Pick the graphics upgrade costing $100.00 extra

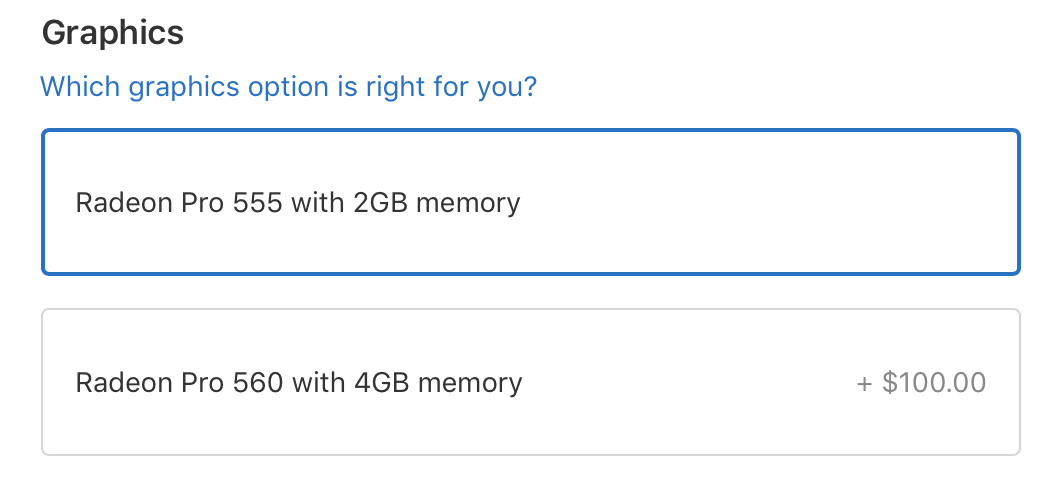(530, 382)
